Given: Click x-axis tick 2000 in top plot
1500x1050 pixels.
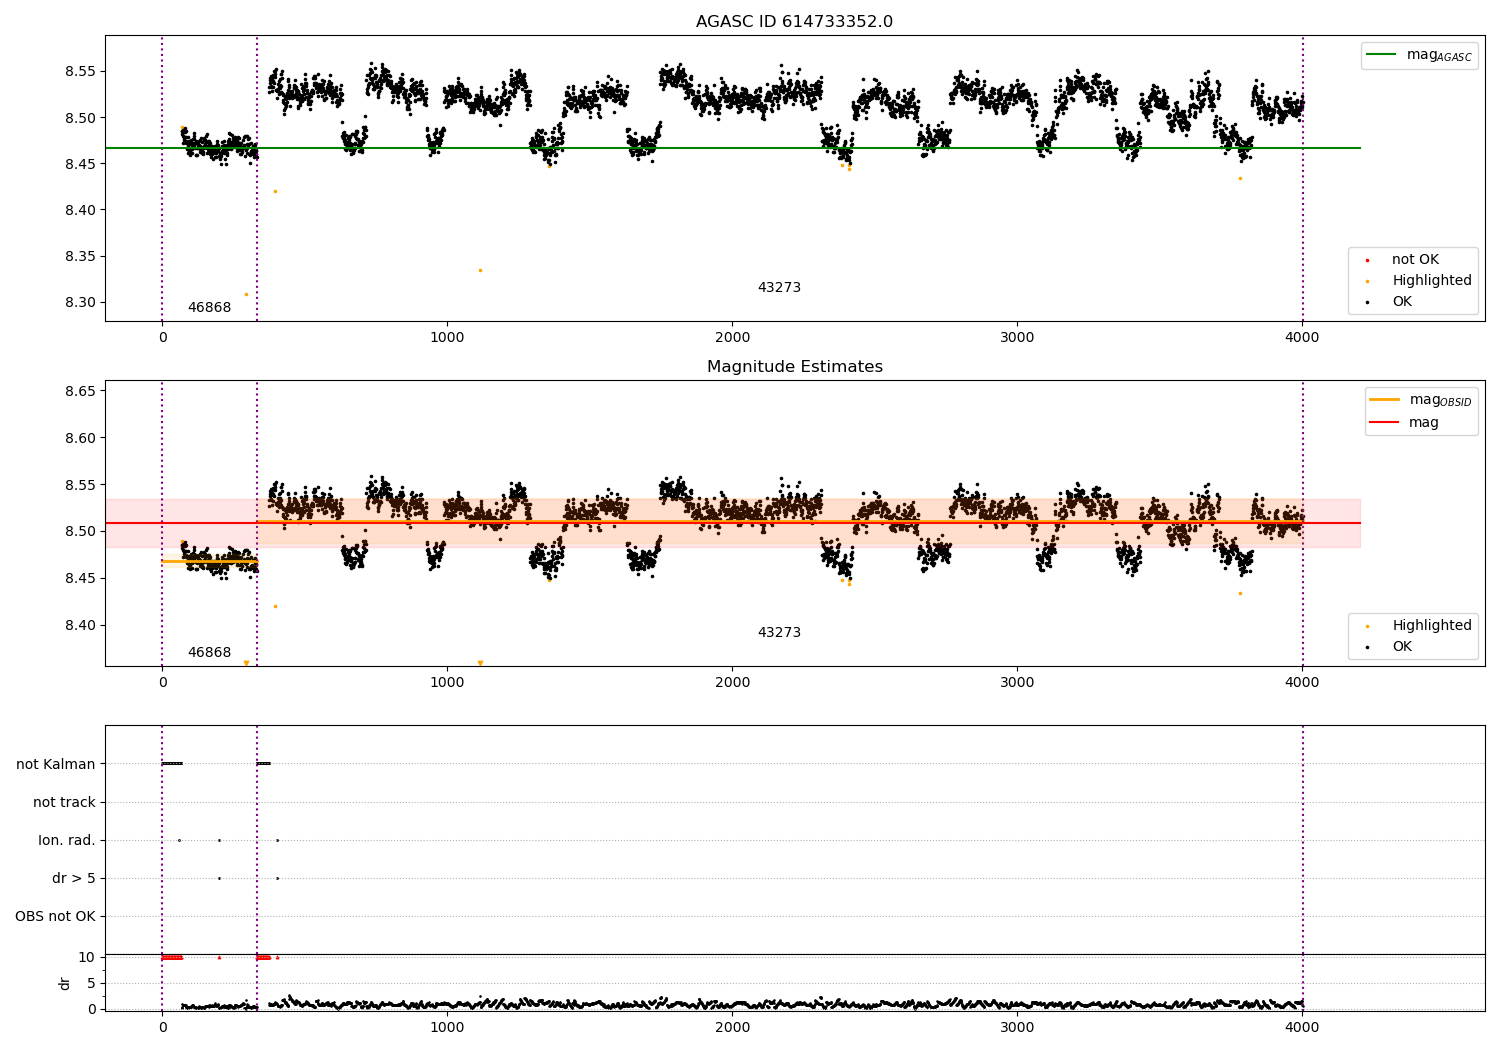Looking at the screenshot, I should coord(732,338).
